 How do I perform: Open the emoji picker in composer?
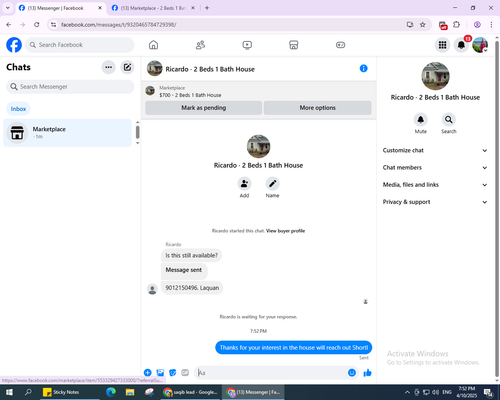click(x=352, y=373)
